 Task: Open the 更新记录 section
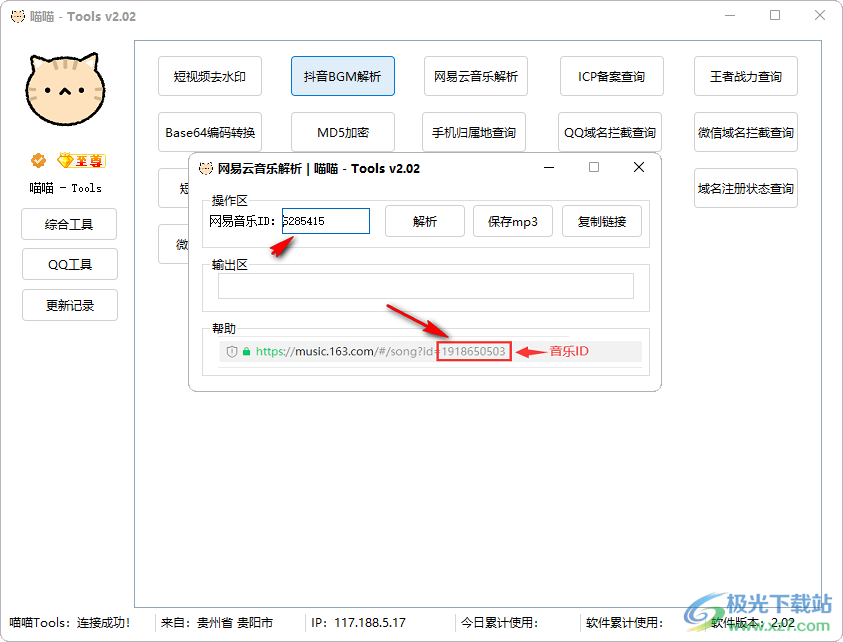[x=70, y=305]
